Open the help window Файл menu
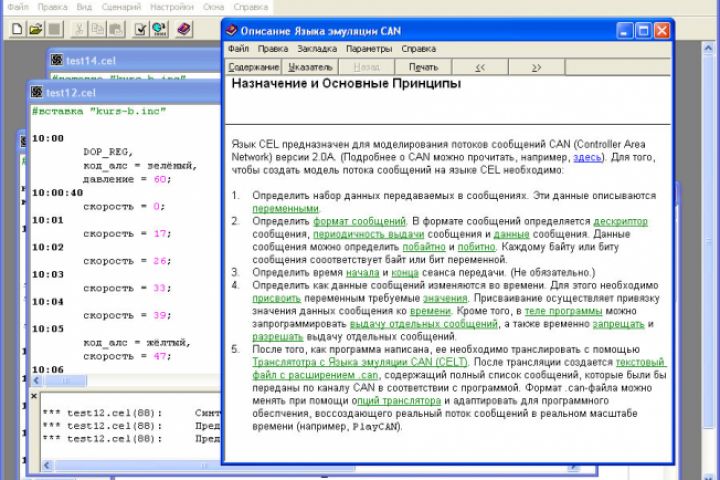 point(238,49)
